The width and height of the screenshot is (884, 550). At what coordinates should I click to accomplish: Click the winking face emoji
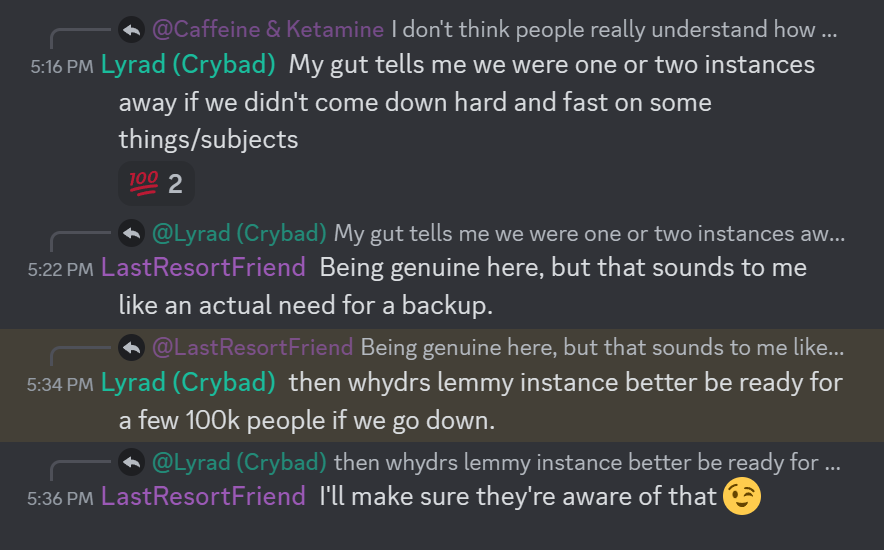tap(741, 496)
